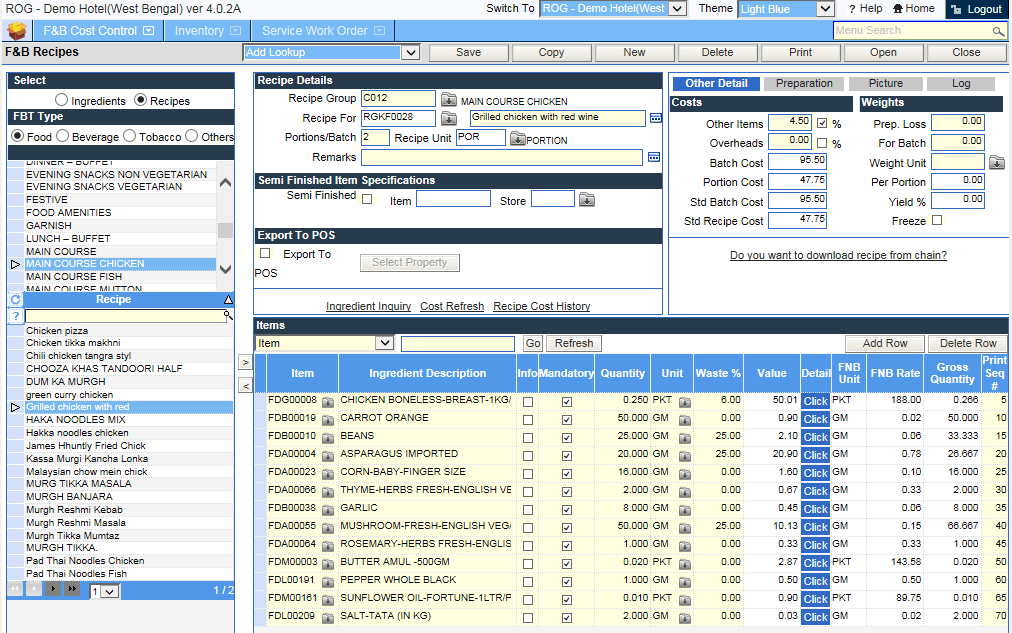This screenshot has height=633, width=1012.
Task: Click Cost Refresh link
Action: pos(452,306)
